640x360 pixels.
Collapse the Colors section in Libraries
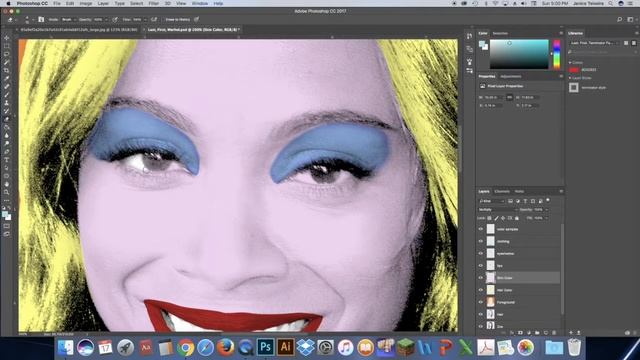point(570,62)
